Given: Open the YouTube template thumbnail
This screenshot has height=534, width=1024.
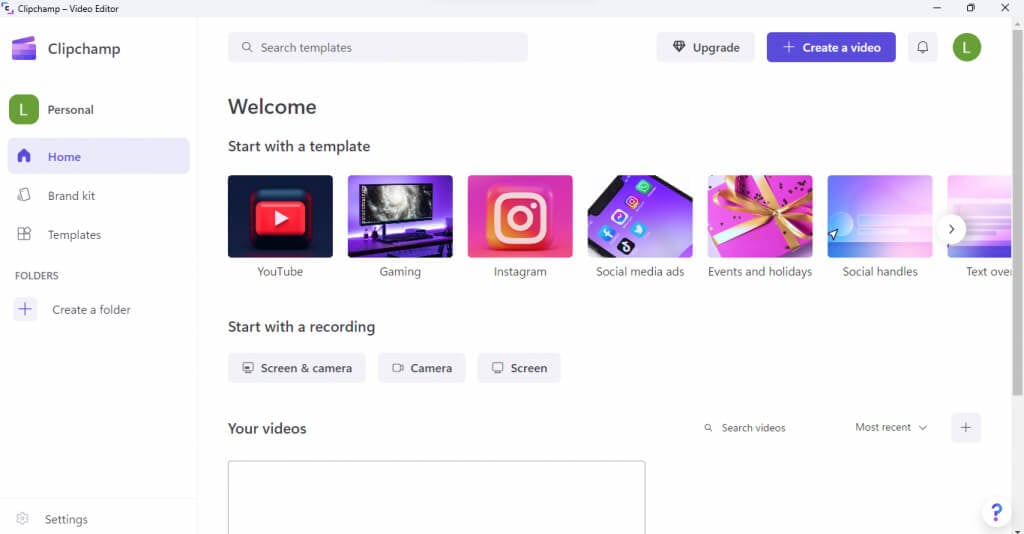Looking at the screenshot, I should click(280, 216).
